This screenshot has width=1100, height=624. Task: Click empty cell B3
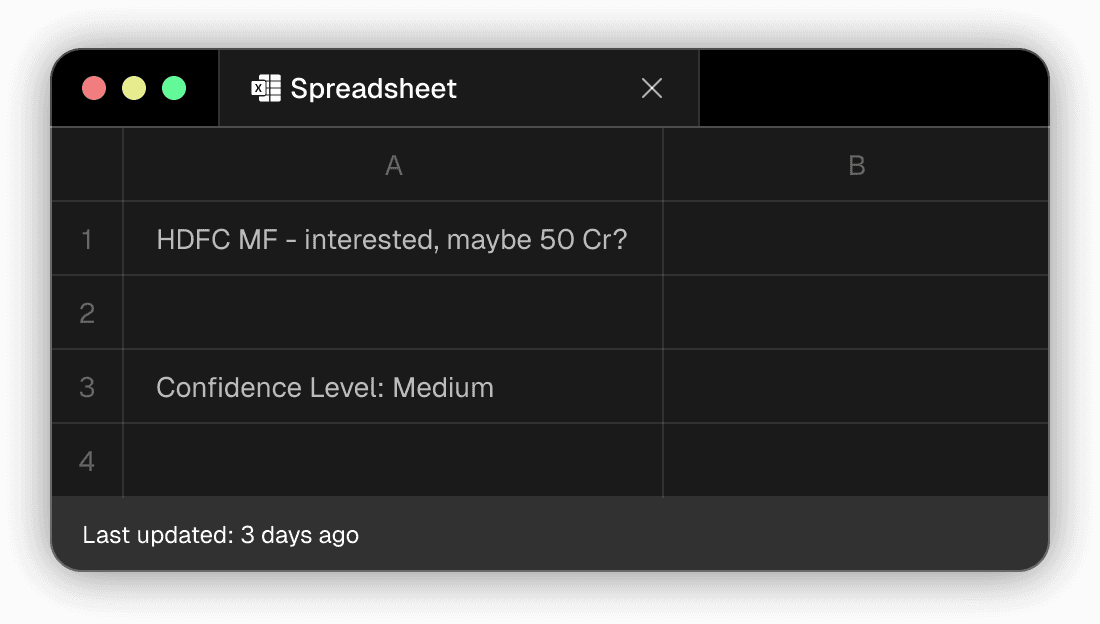(856, 387)
